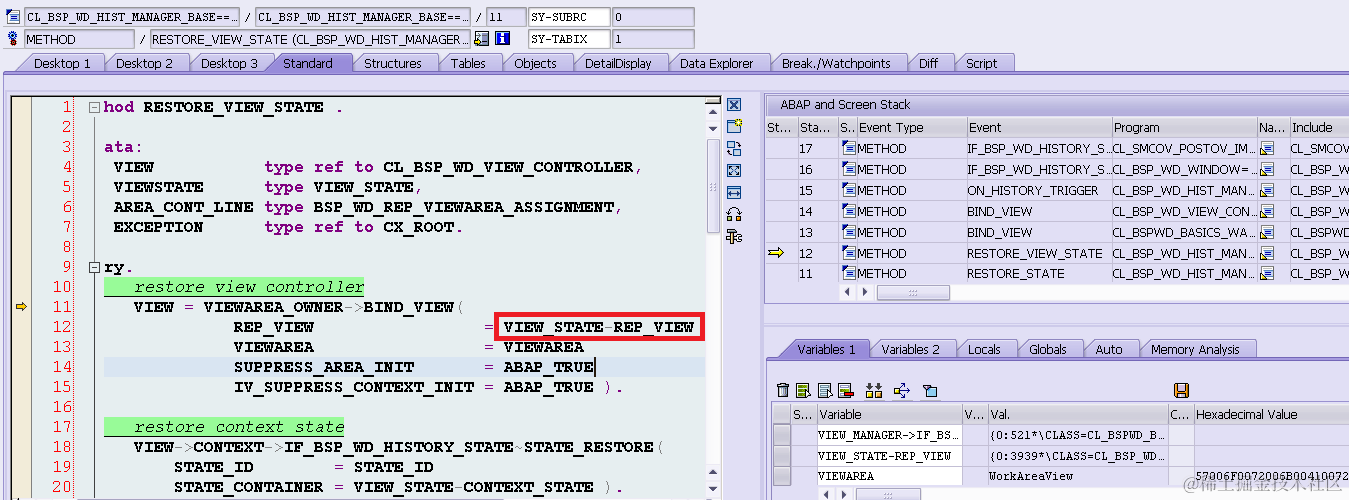Click the VIEW_STATE-REP_VIEW variable name cell
The height and width of the screenshot is (500, 1349).
coord(888,455)
